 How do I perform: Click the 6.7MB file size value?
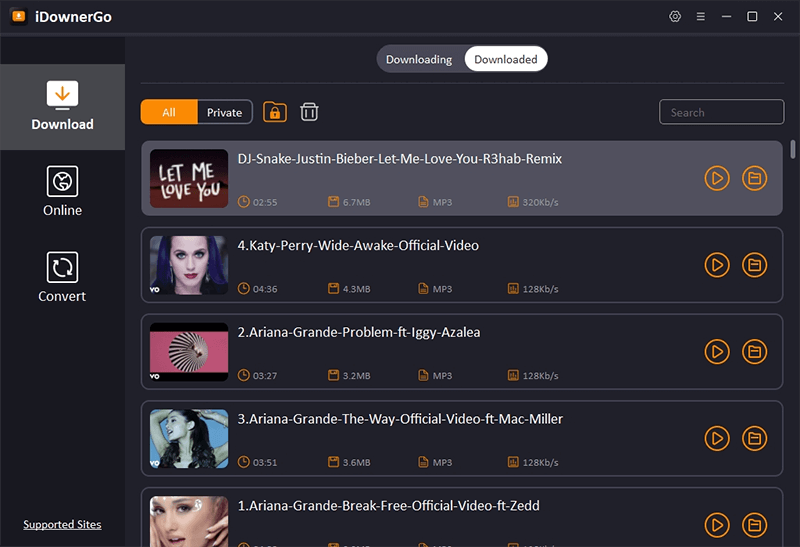356,202
